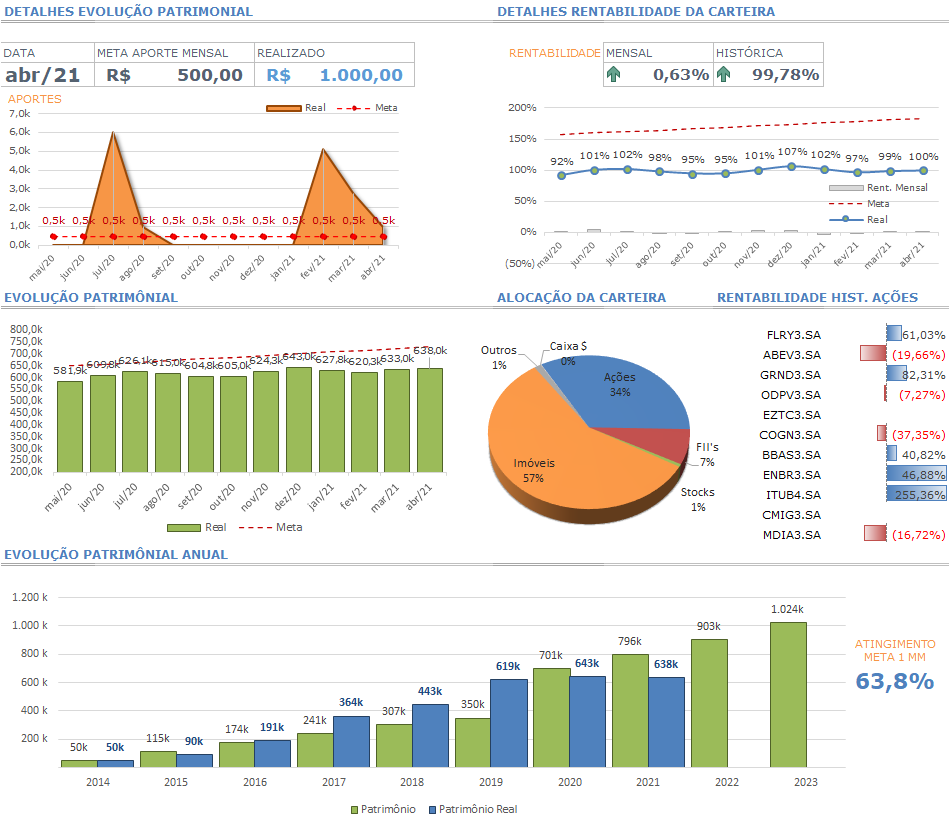Click the orange Real legend swatch in Aportes chart
The height and width of the screenshot is (826, 949).
pyautogui.click(x=284, y=108)
